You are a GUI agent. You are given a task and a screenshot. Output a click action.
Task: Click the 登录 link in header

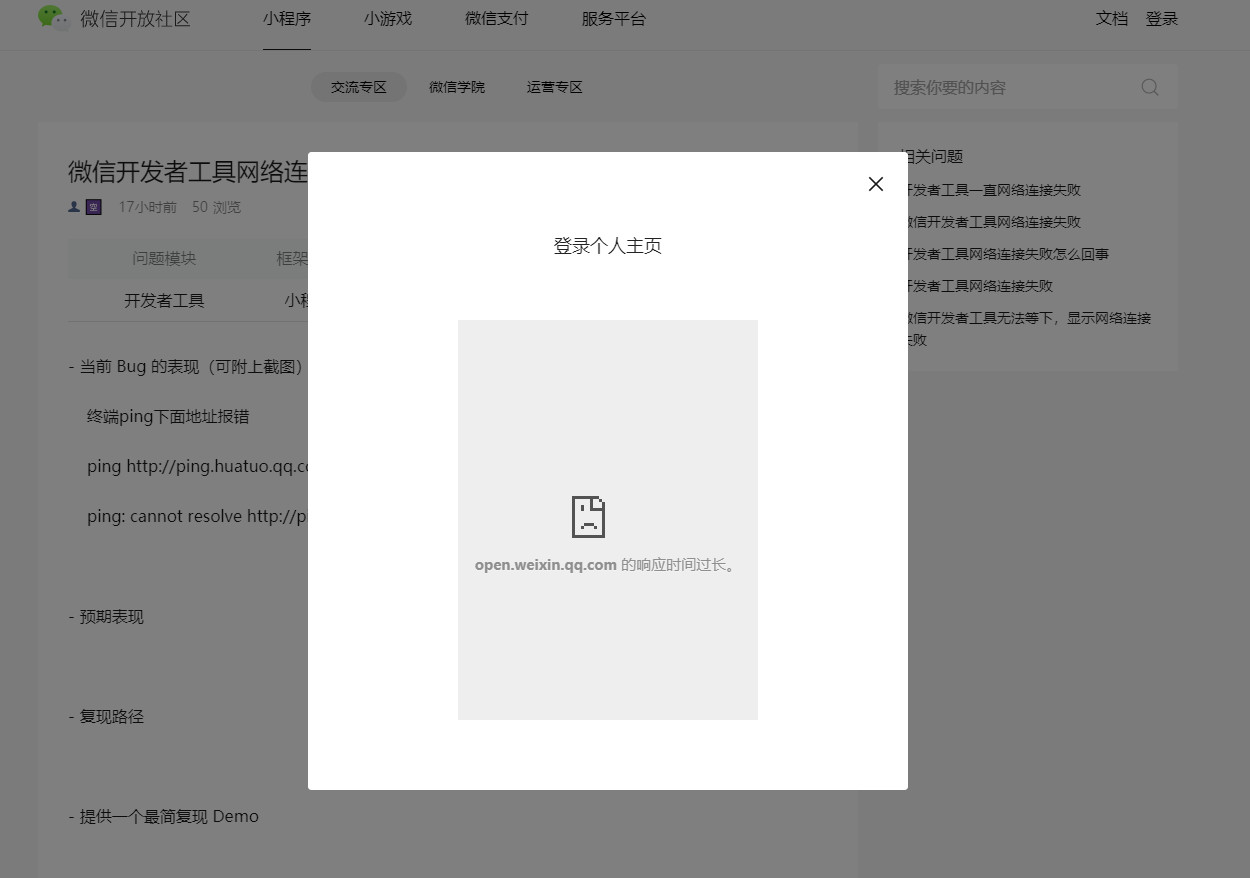click(1162, 19)
